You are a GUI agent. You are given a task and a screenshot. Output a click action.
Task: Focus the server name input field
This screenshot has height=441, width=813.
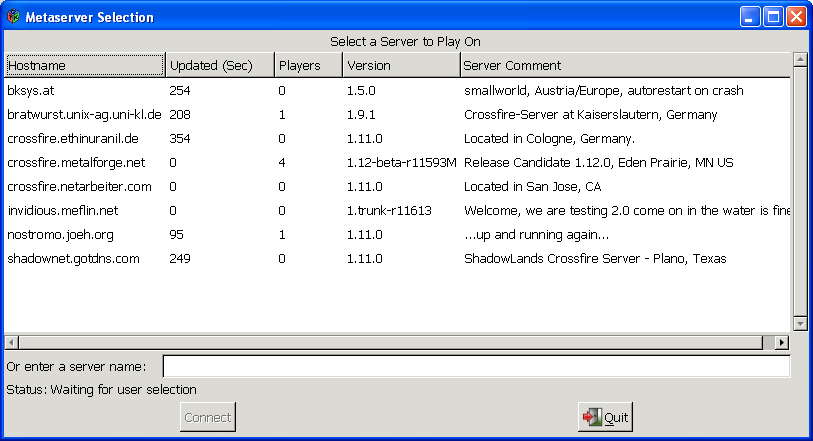(x=476, y=367)
